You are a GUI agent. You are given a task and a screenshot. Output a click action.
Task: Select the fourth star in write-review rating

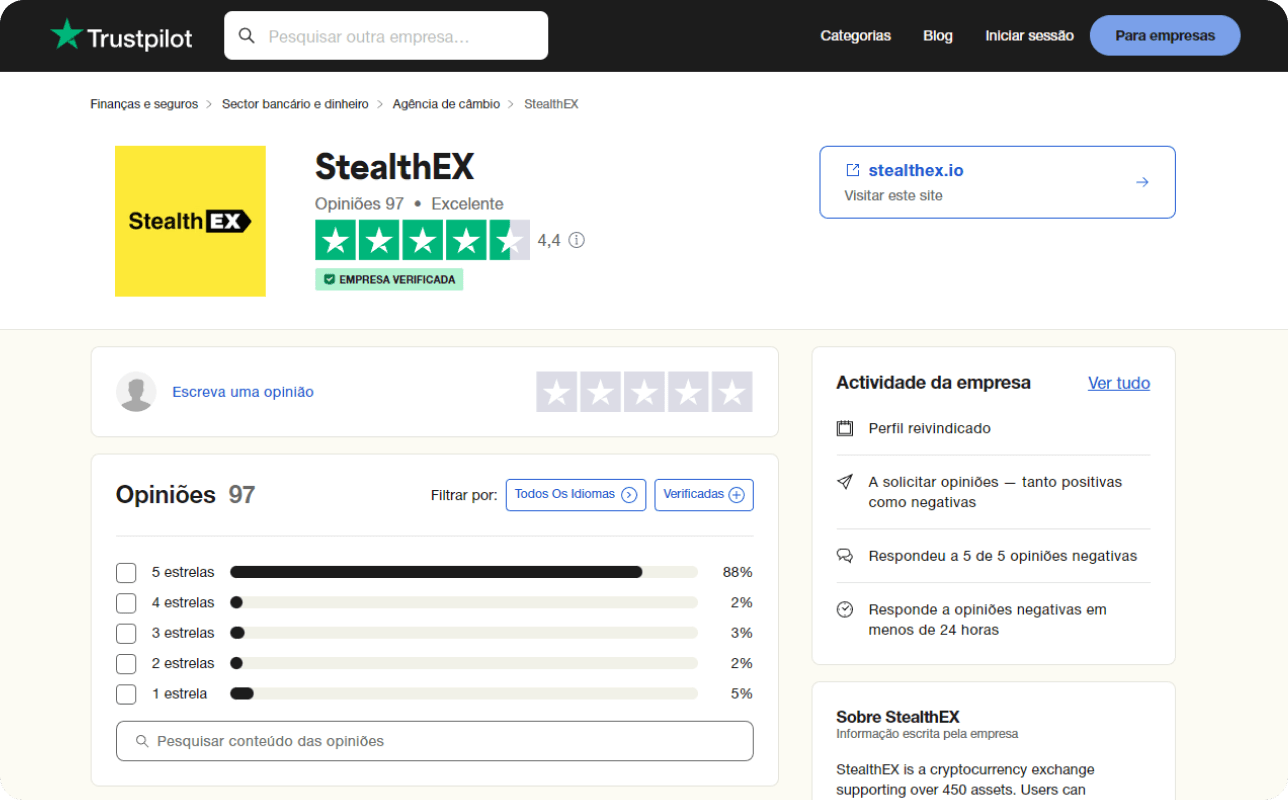(x=688, y=392)
